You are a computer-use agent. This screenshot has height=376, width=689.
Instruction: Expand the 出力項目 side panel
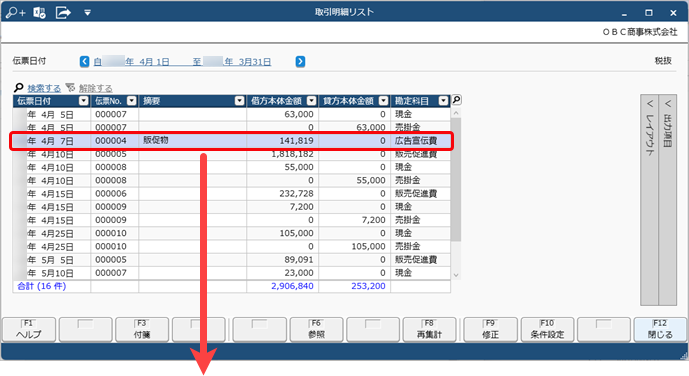tap(667, 200)
